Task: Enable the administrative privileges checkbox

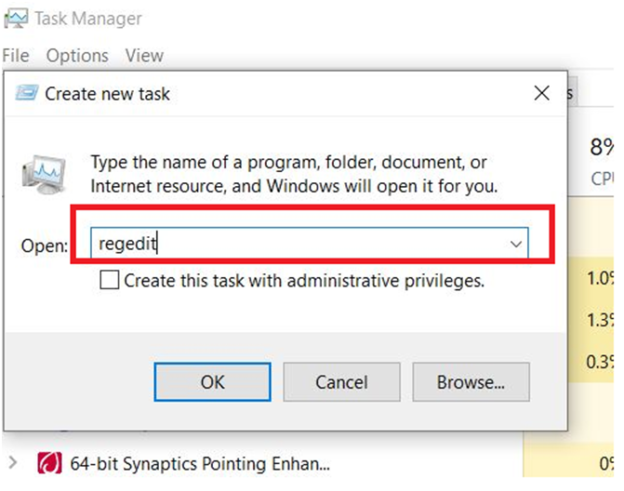Action: pos(109,281)
